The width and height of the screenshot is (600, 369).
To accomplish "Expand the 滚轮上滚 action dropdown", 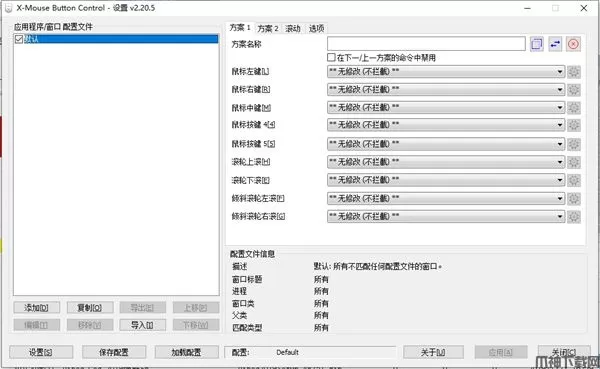I will click(446, 162).
